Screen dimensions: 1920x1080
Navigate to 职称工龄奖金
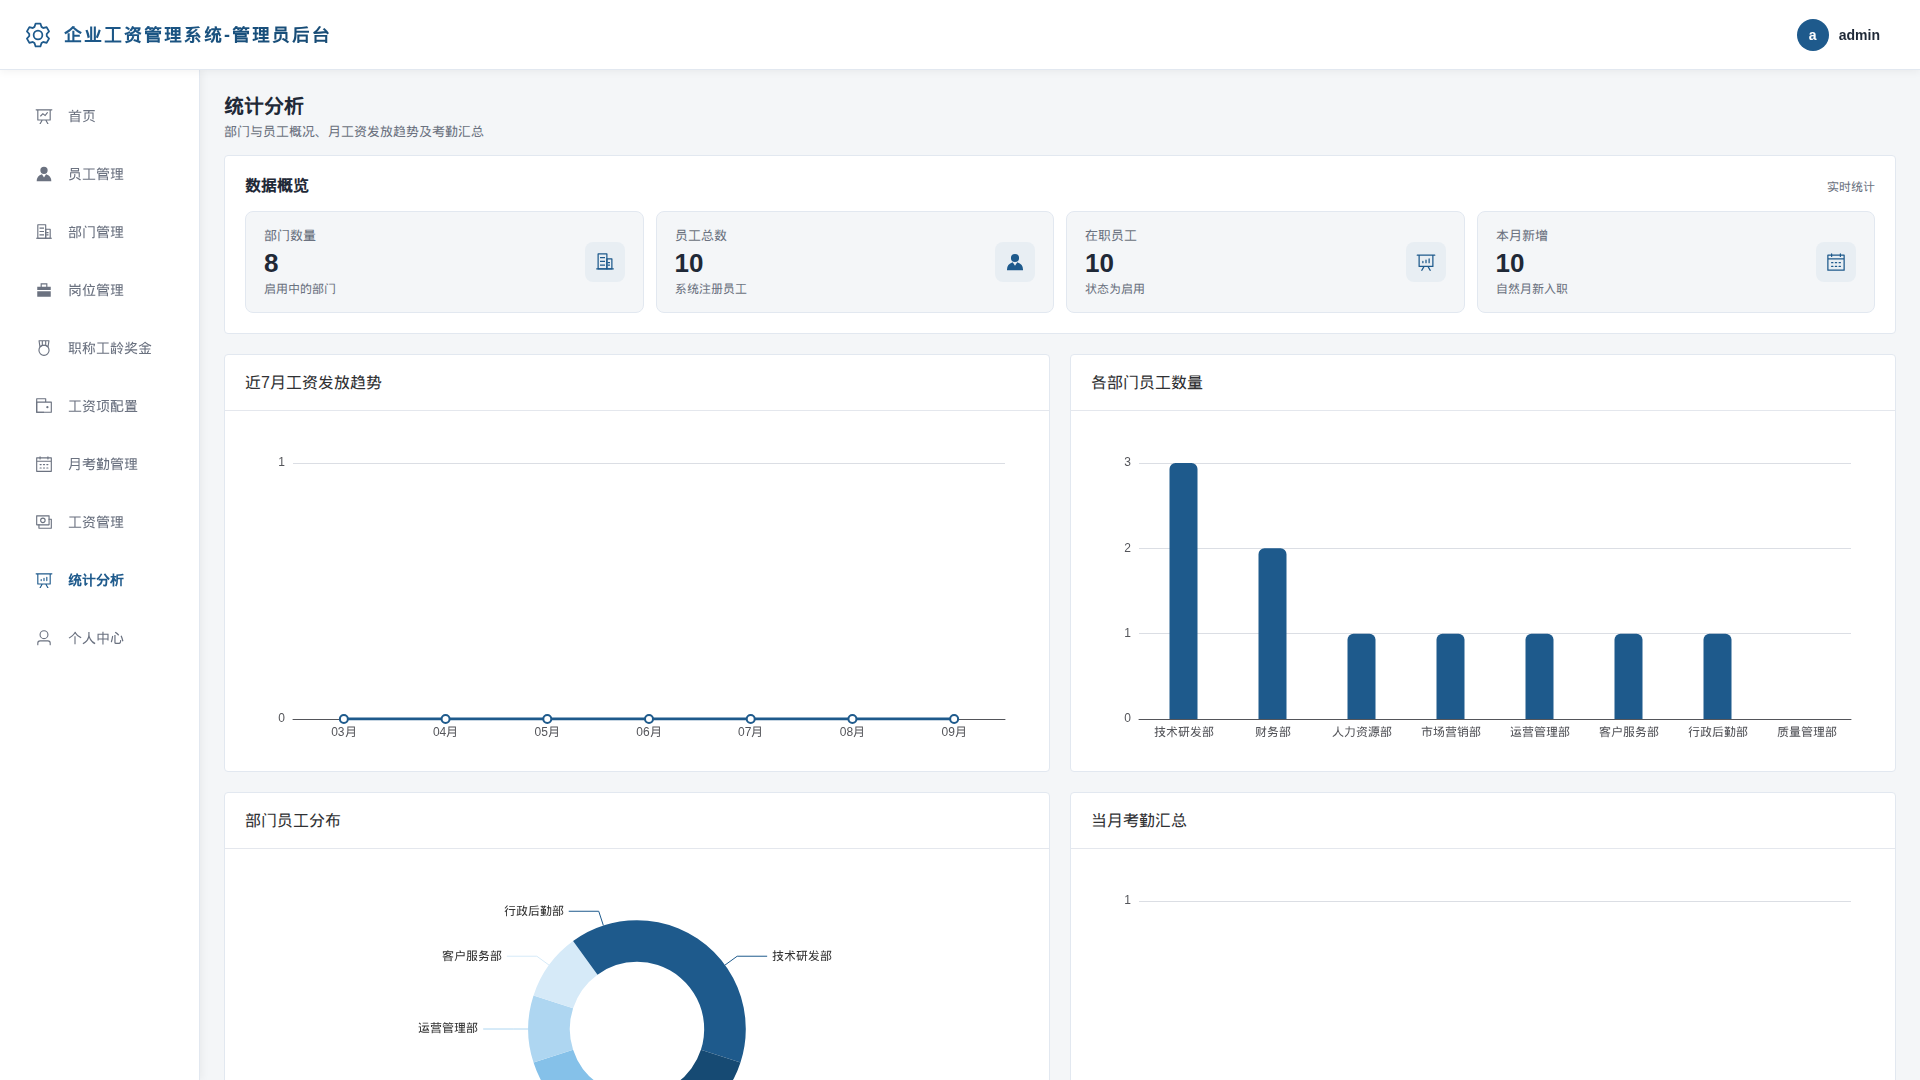(100, 348)
